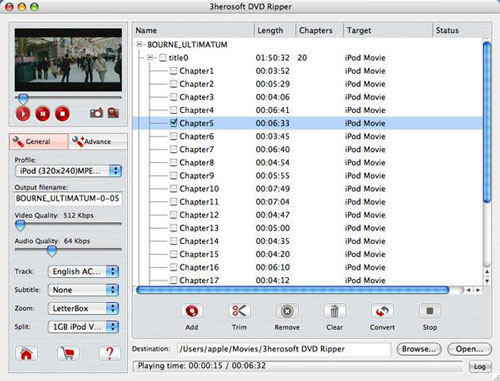Uncheck the Chapter5 checkbox
This screenshot has width=500, height=381.
pyautogui.click(x=173, y=123)
